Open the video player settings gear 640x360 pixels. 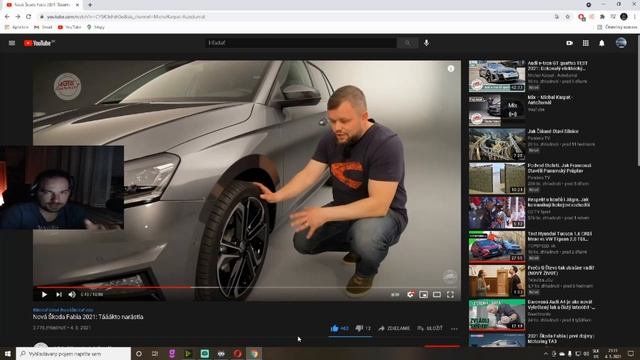point(411,294)
